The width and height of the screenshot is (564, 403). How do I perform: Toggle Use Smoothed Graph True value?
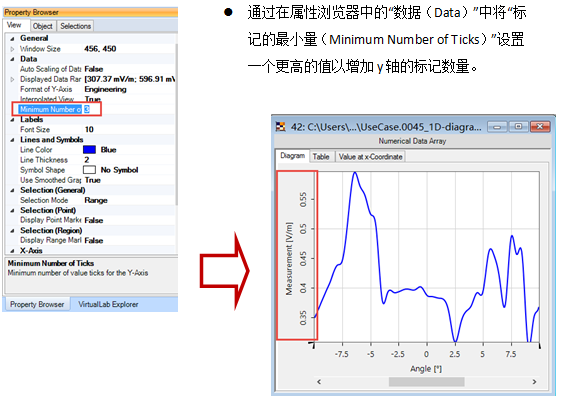[93, 180]
